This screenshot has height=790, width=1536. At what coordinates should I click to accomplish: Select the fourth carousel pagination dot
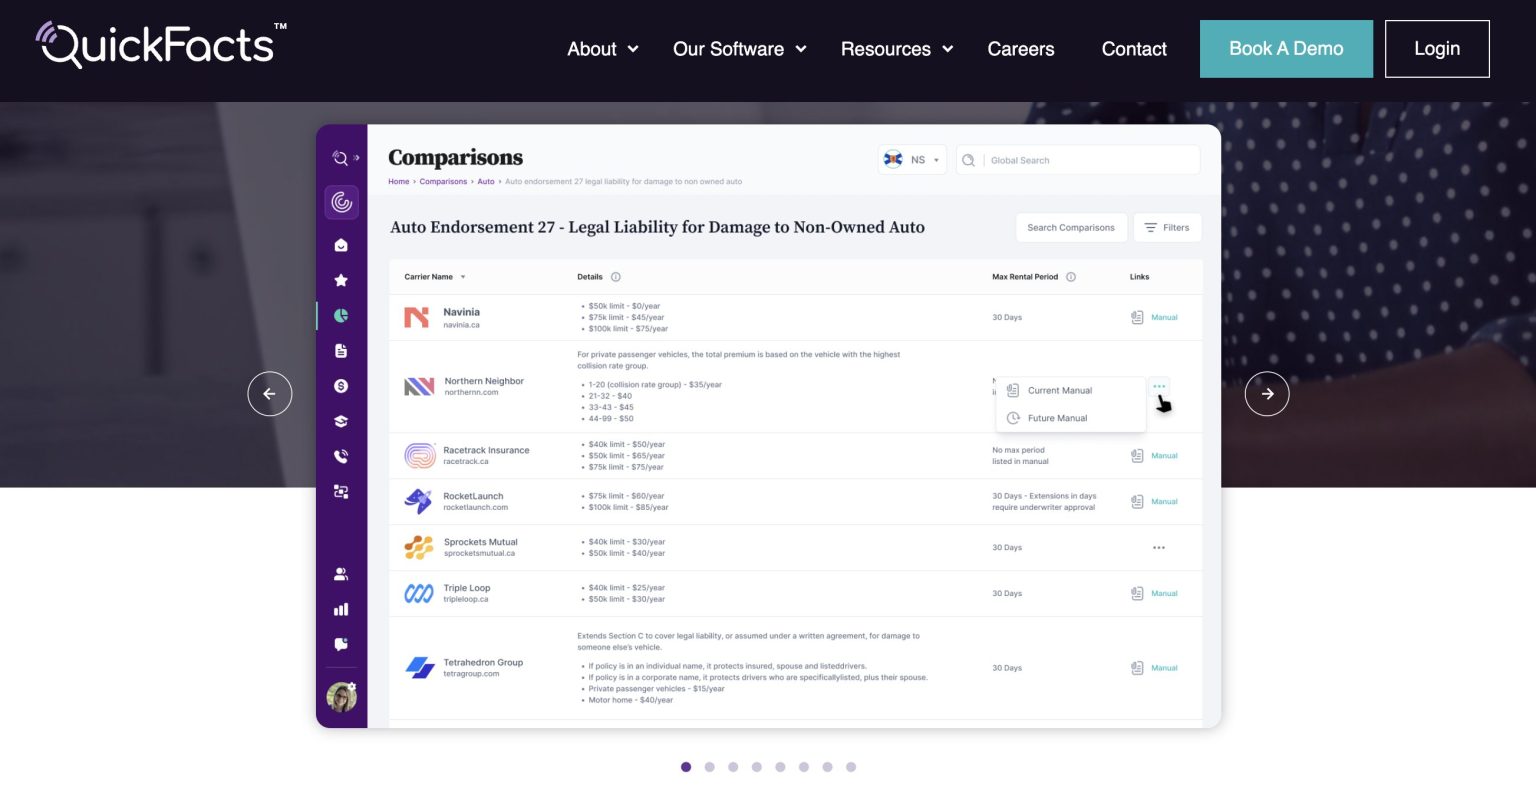coord(757,767)
